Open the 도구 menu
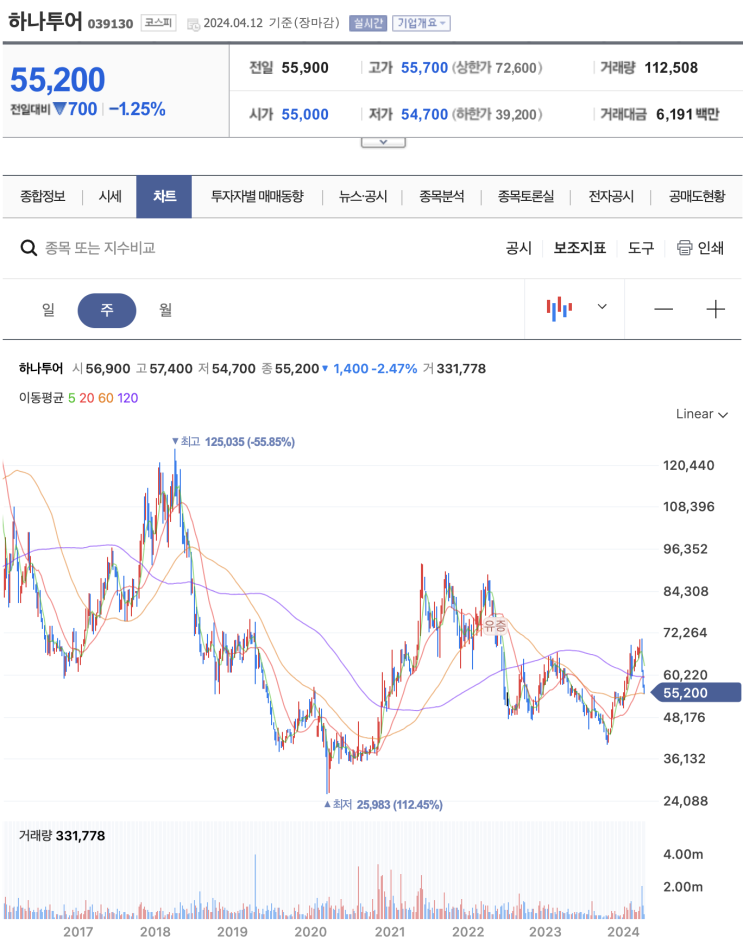Image resolution: width=743 pixels, height=943 pixels. tap(641, 248)
